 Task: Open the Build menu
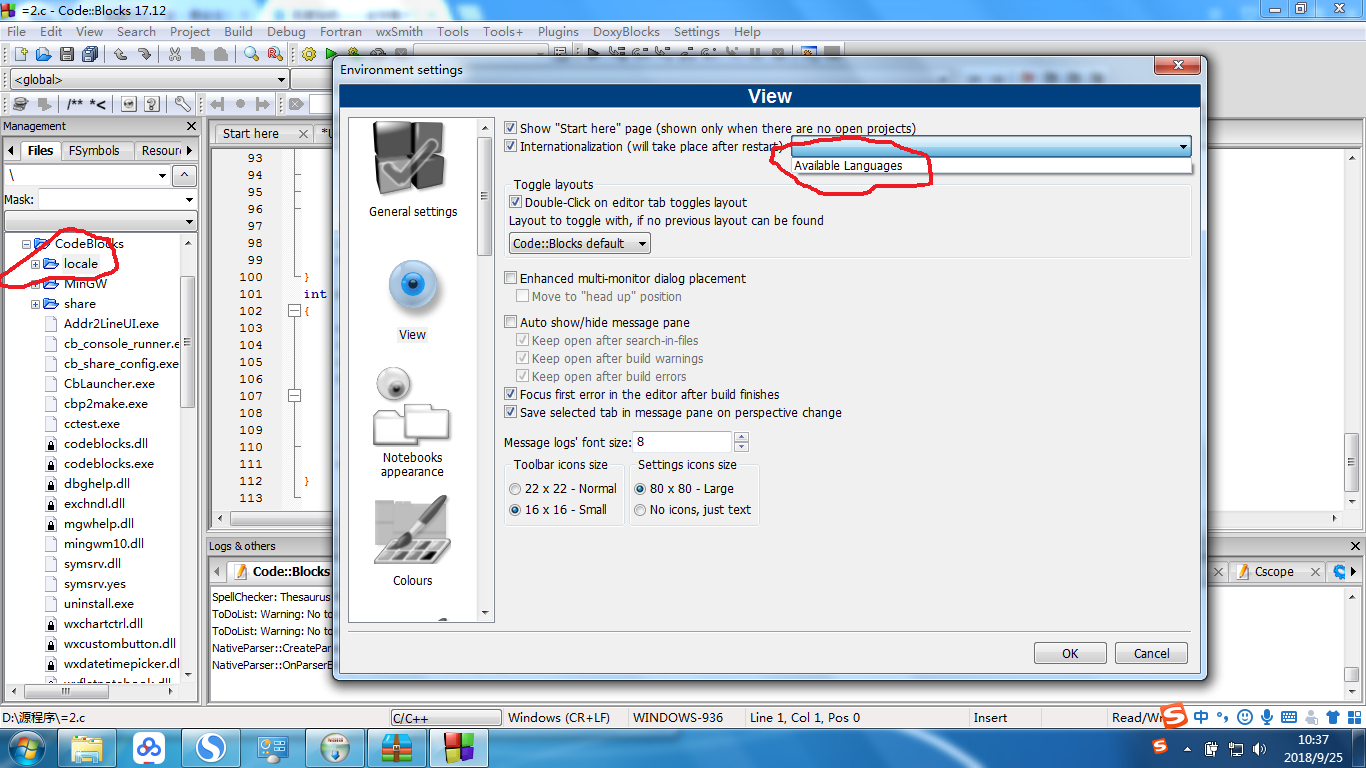point(238,31)
